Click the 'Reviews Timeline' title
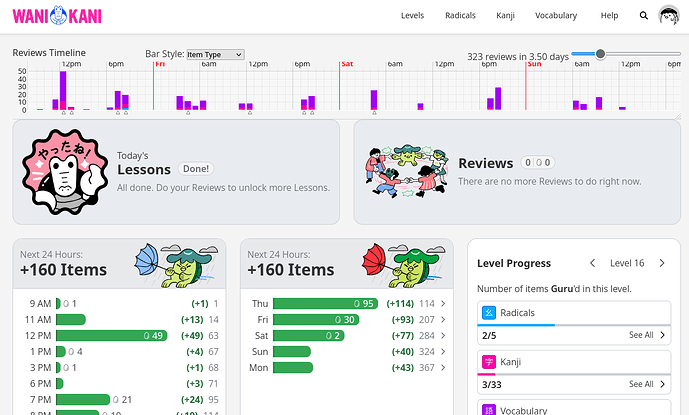 [49, 53]
